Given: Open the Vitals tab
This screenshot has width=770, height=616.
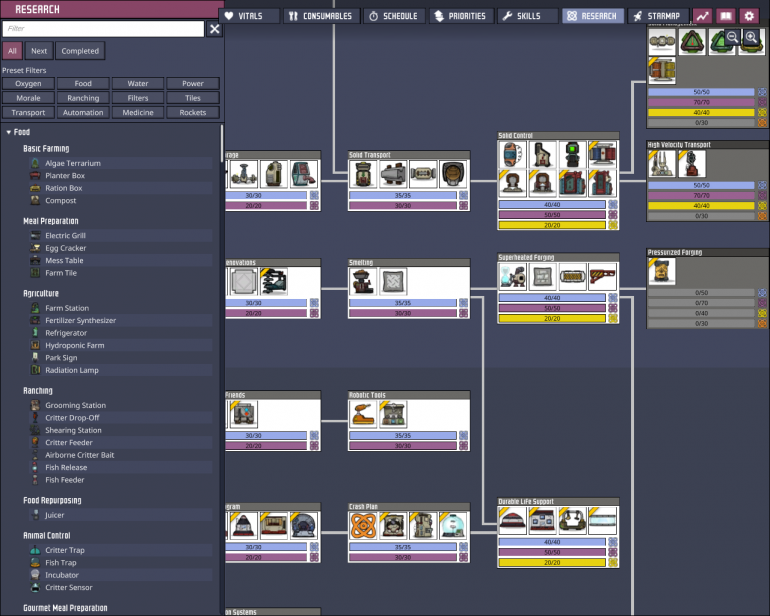Looking at the screenshot, I should [x=249, y=16].
